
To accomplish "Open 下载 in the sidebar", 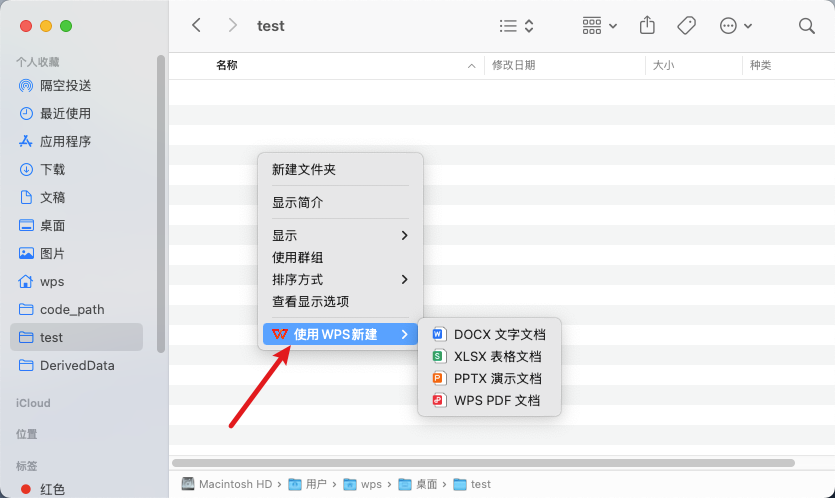I will [76, 169].
